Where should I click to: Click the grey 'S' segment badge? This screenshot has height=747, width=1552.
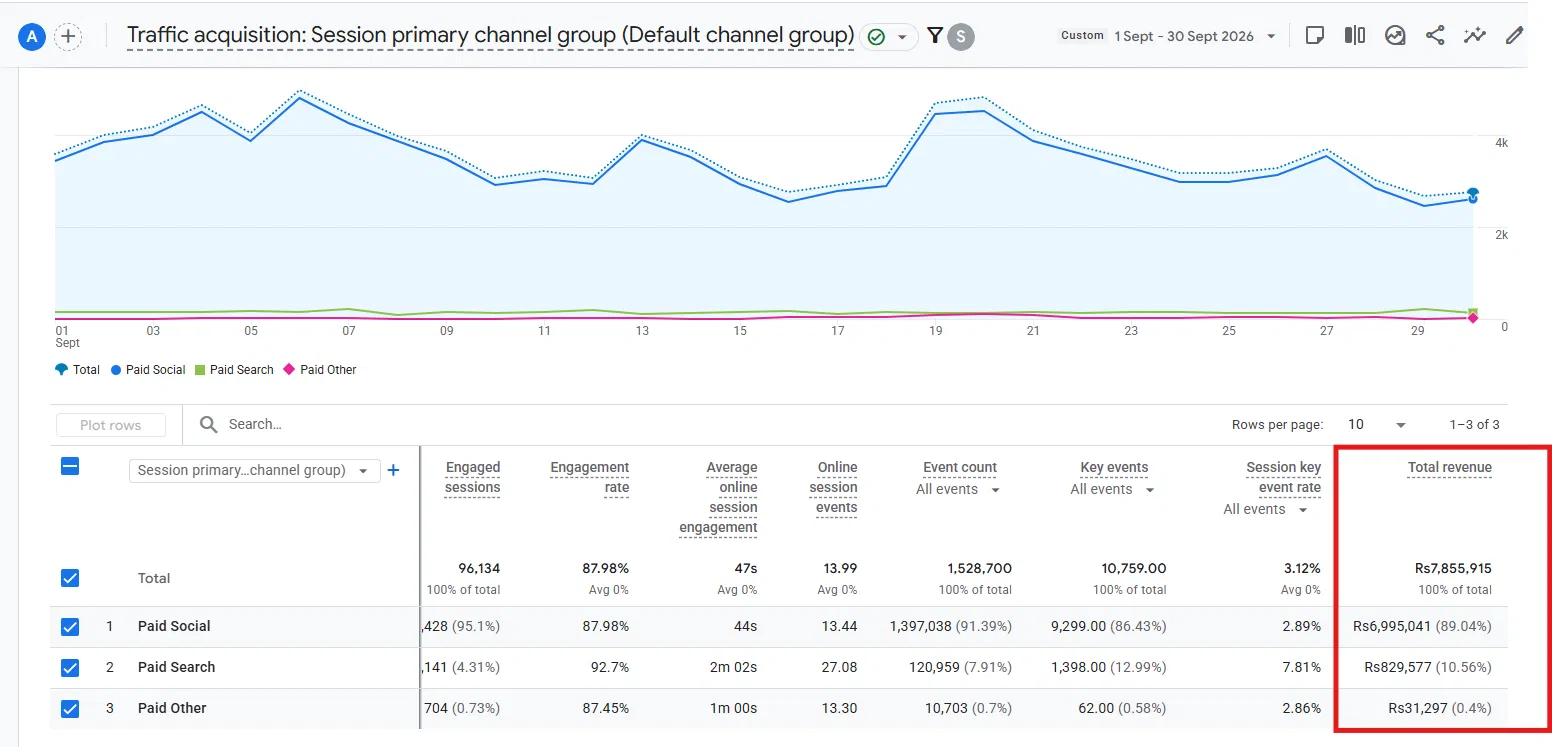(961, 37)
